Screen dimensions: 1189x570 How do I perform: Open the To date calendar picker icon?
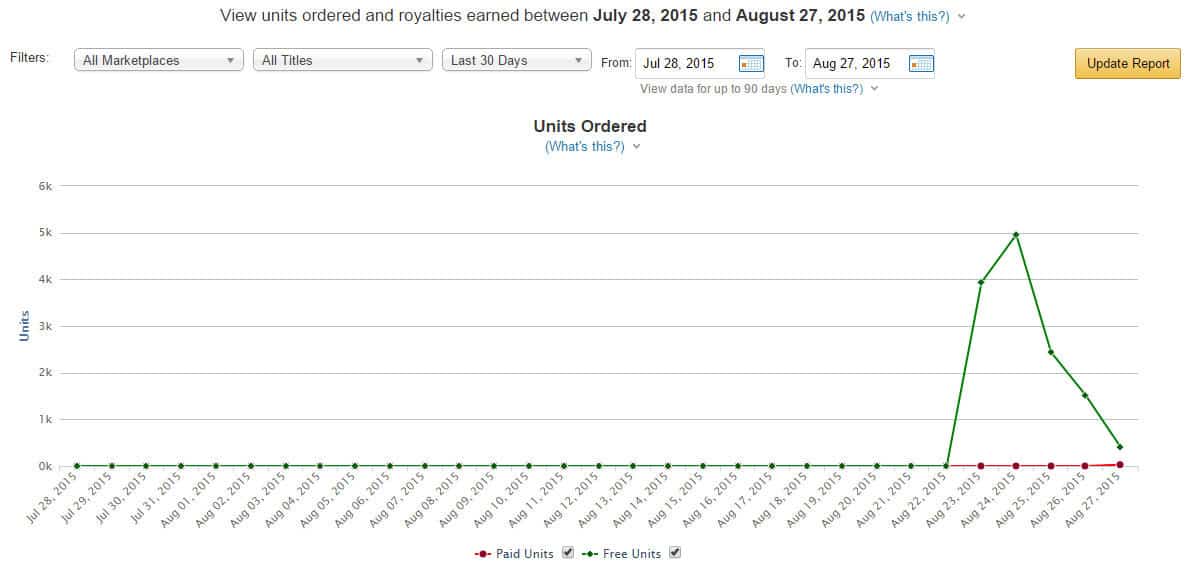click(x=921, y=64)
